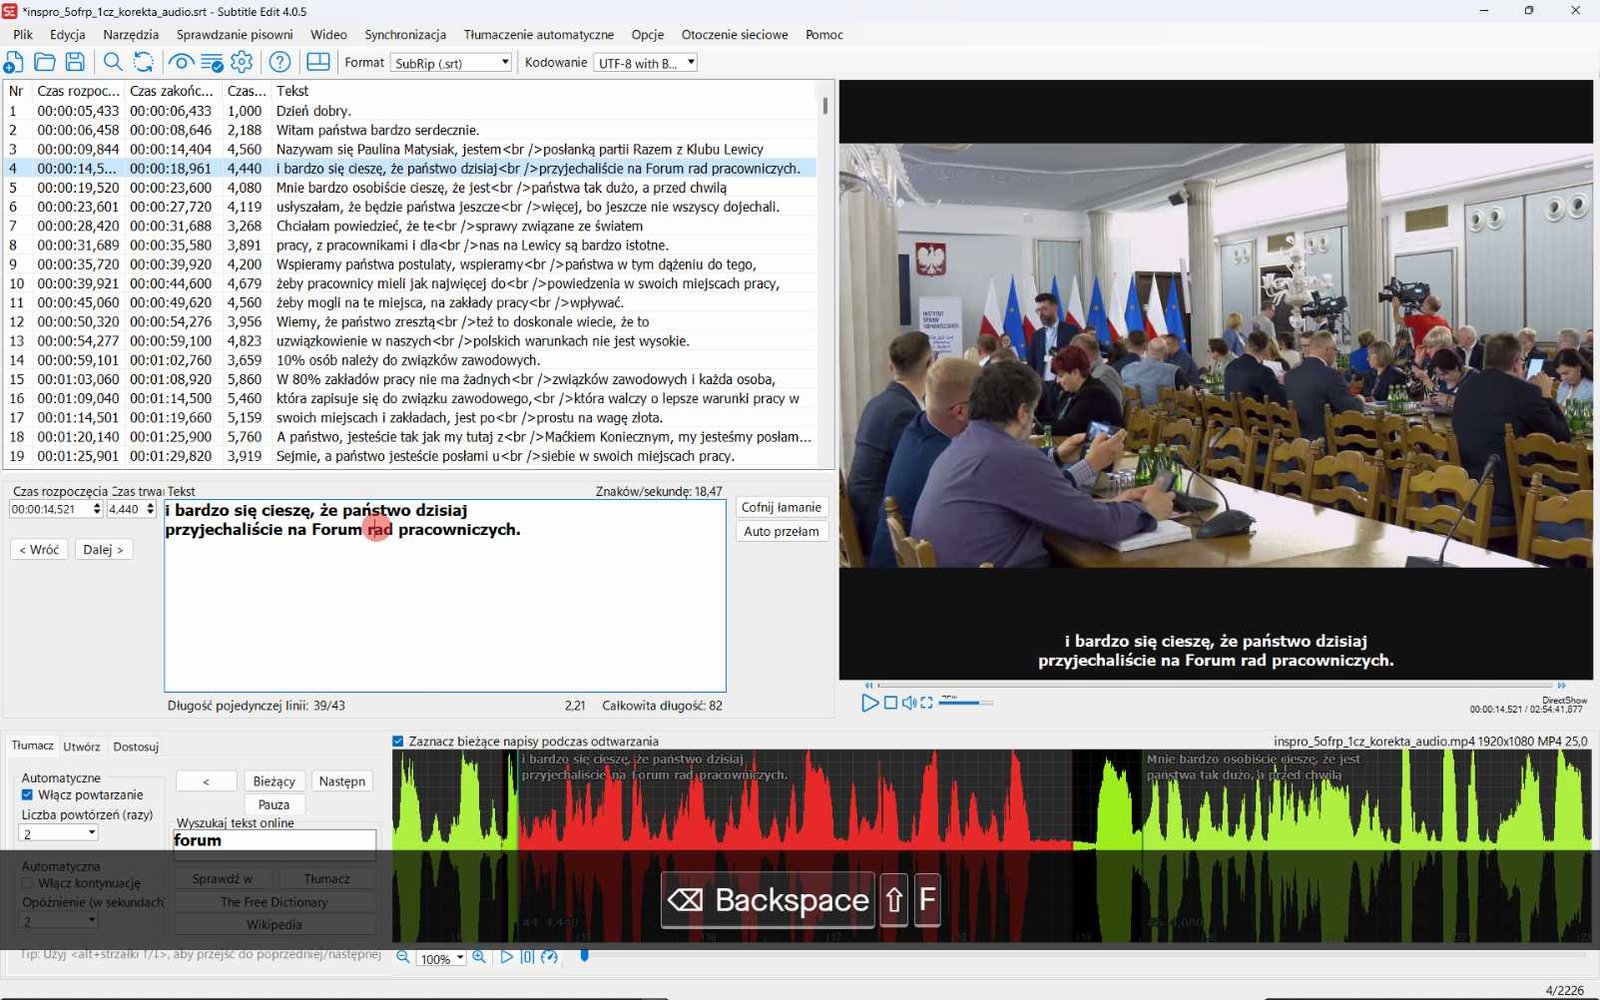Viewport: 1600px width, 1000px height.
Task: Click the '< Wróć' button
Action: pyautogui.click(x=39, y=549)
